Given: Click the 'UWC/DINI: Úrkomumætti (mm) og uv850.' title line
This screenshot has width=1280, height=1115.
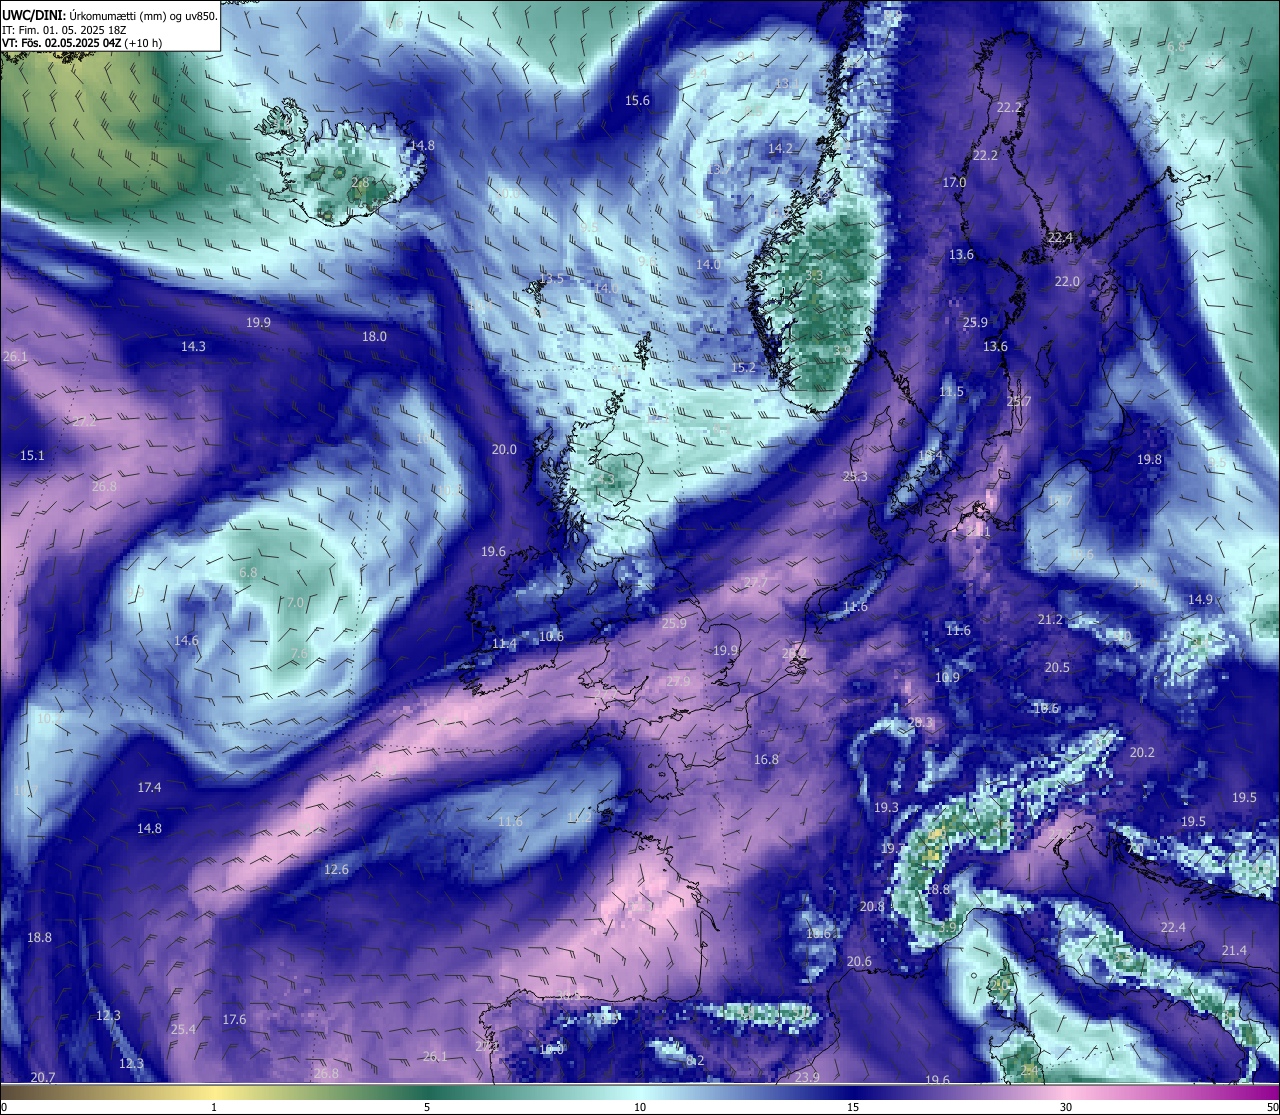Looking at the screenshot, I should tap(109, 15).
